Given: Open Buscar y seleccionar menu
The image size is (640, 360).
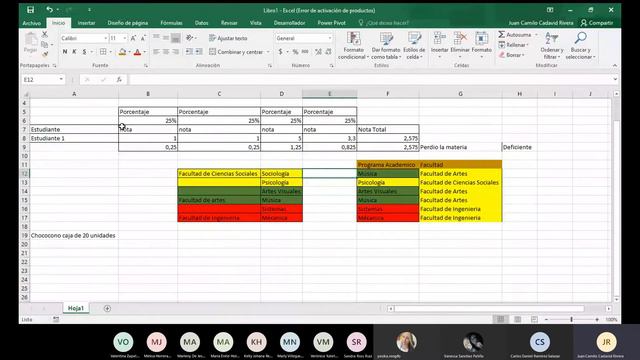Looking at the screenshot, I should 580,45.
